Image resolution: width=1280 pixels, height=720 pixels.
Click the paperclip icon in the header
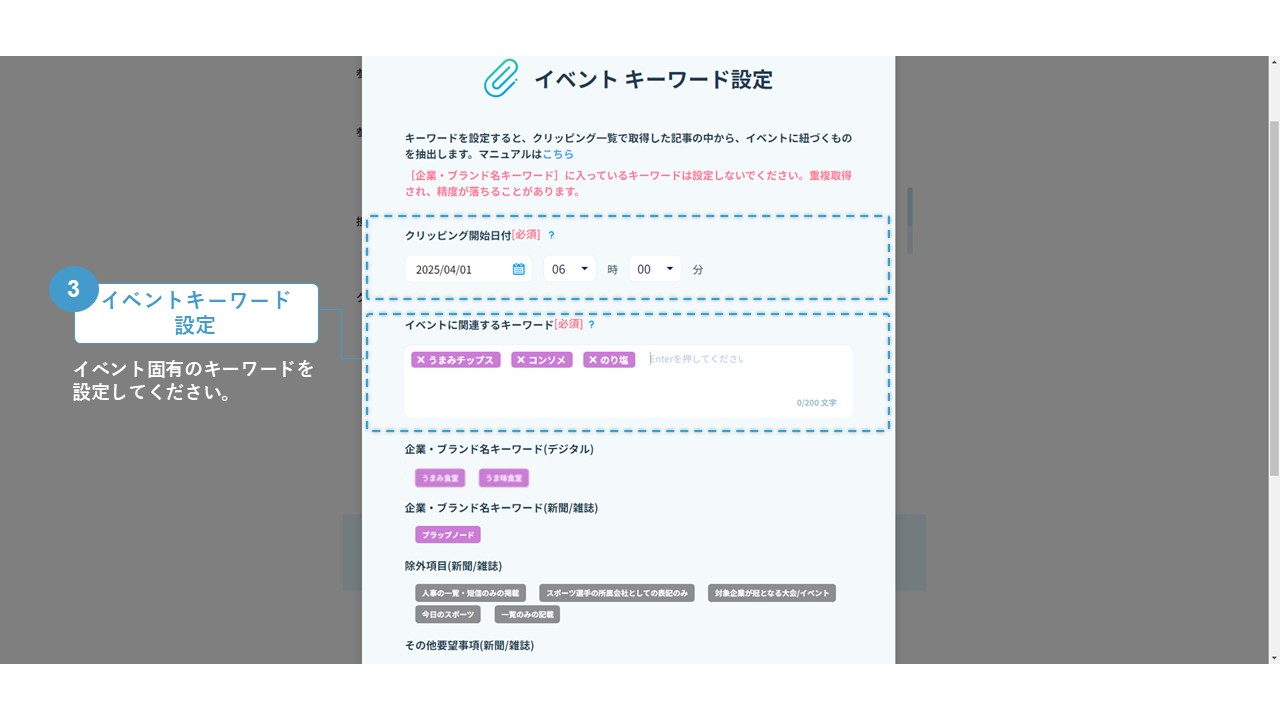coord(501,79)
